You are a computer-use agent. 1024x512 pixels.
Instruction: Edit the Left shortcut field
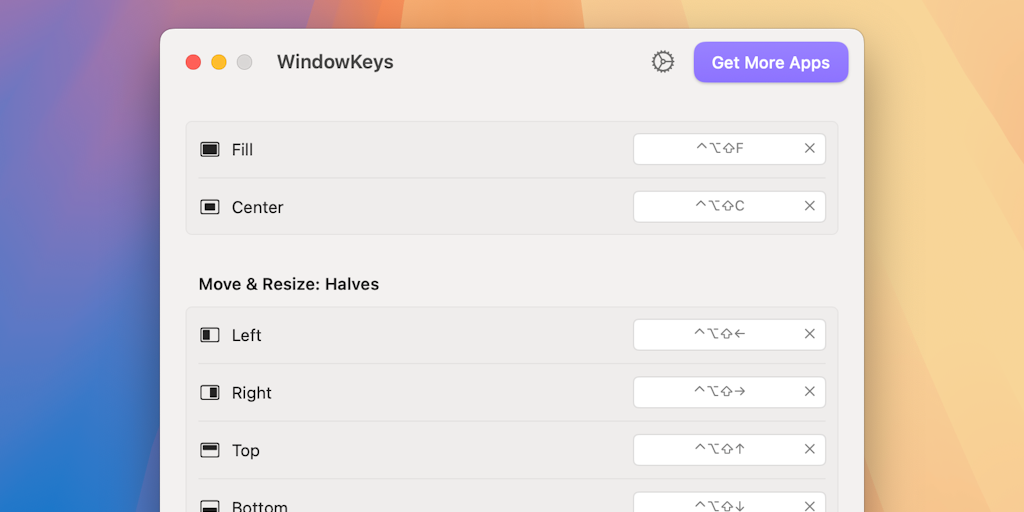[x=729, y=334]
